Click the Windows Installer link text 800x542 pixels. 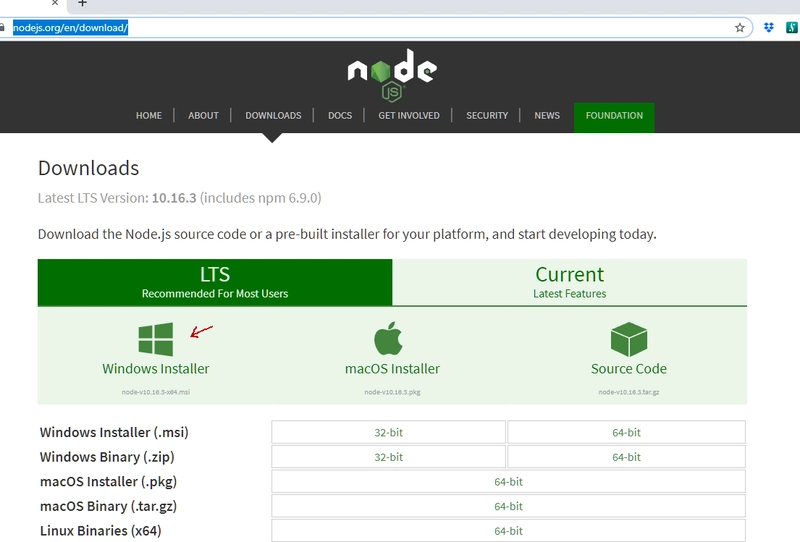(x=156, y=368)
